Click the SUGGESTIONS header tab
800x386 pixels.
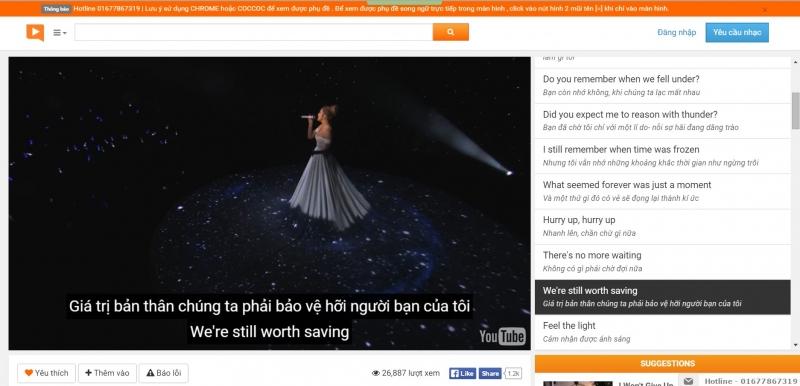667,364
